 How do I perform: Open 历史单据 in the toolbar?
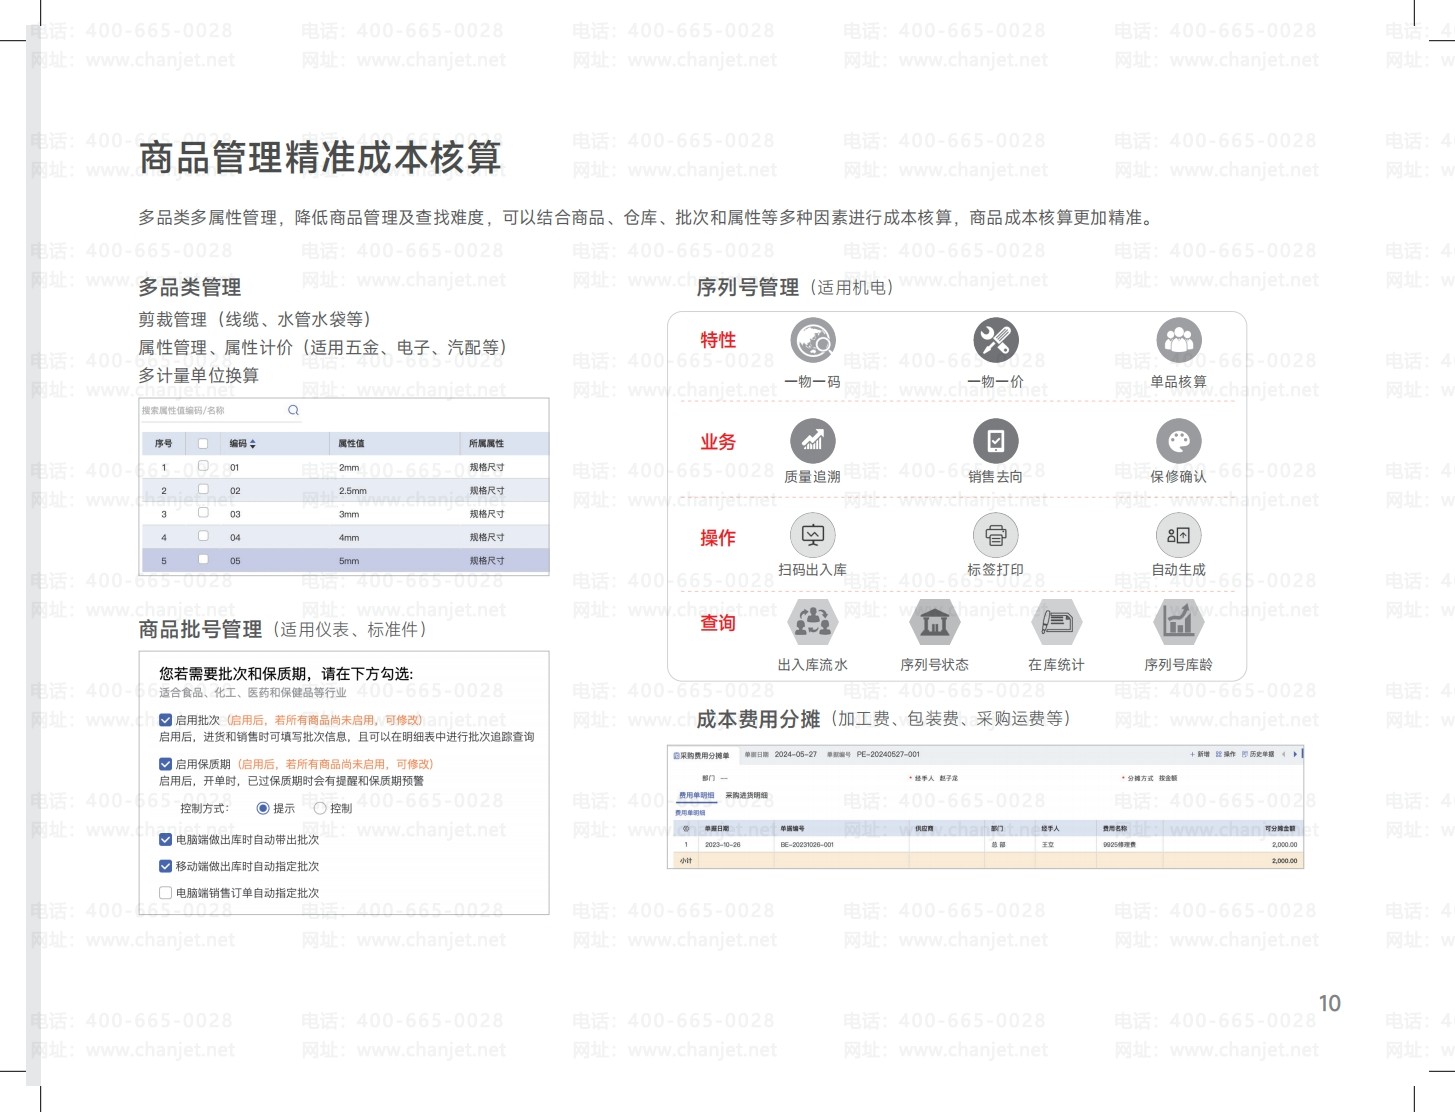[x=1258, y=754]
